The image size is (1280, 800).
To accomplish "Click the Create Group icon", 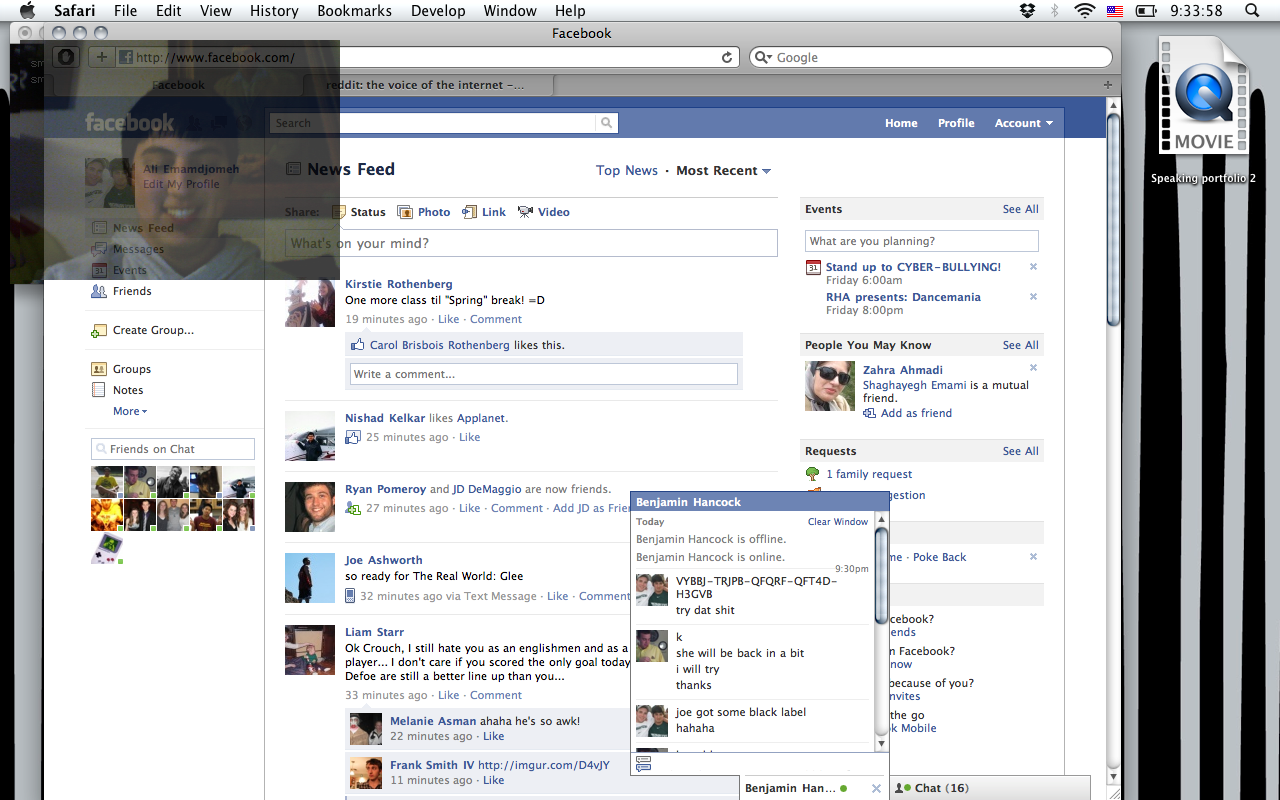I will coord(98,331).
